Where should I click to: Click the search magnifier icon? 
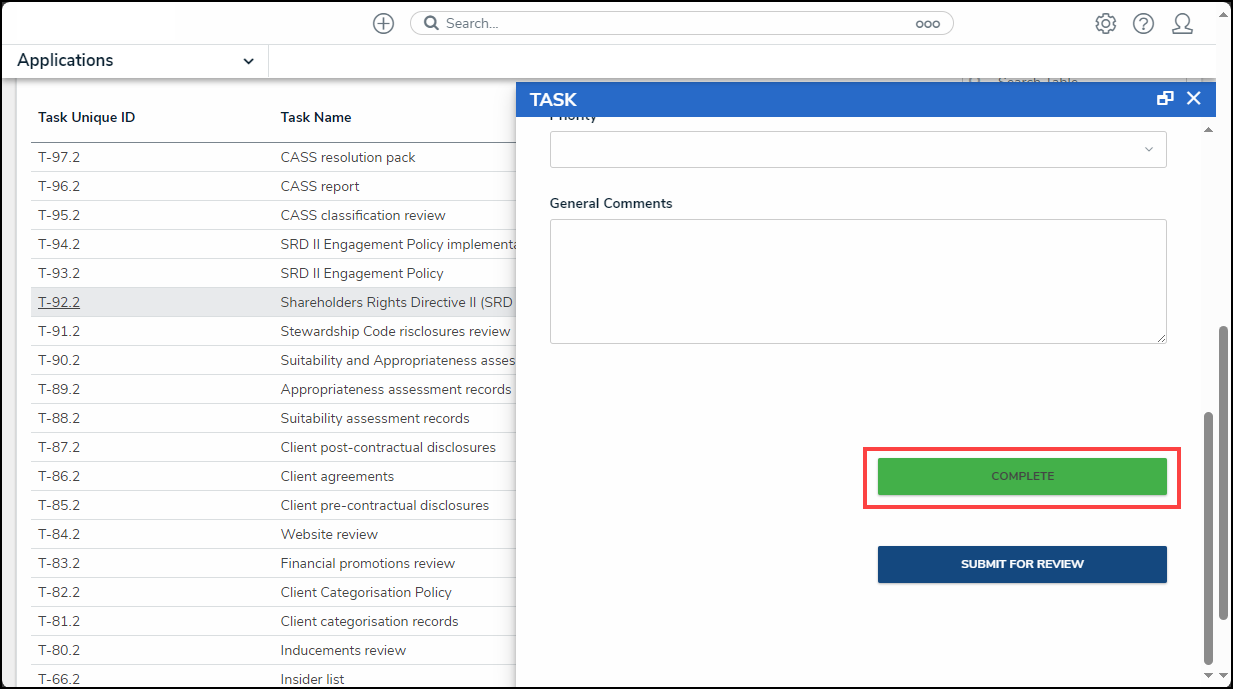pos(431,23)
